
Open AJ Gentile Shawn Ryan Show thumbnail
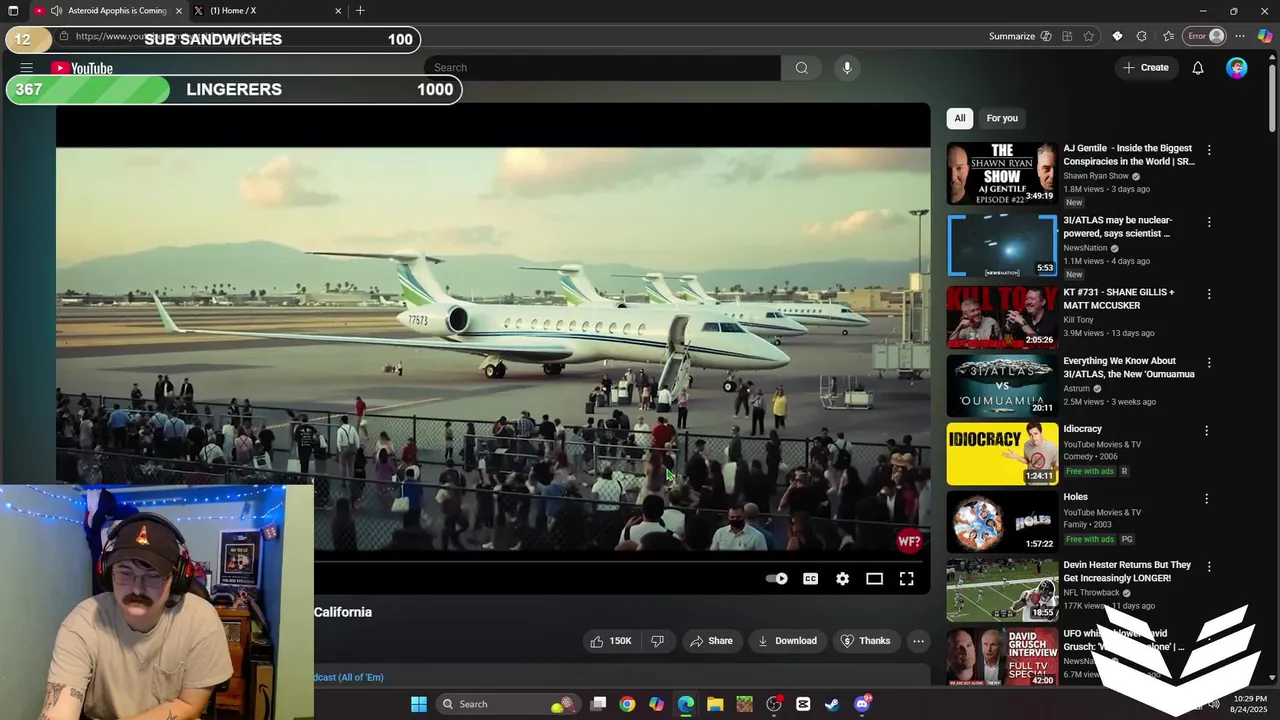(x=1002, y=173)
